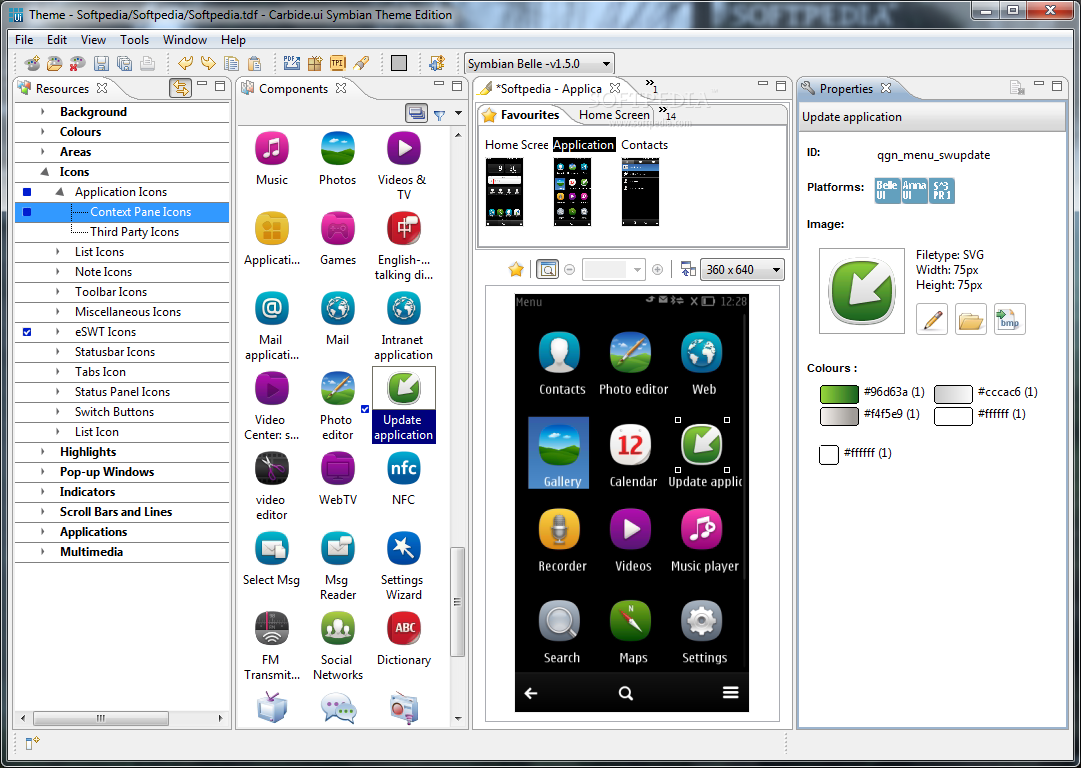Image resolution: width=1081 pixels, height=768 pixels.
Task: Click the Contacts screen thumbnail in gallery
Action: 640,192
